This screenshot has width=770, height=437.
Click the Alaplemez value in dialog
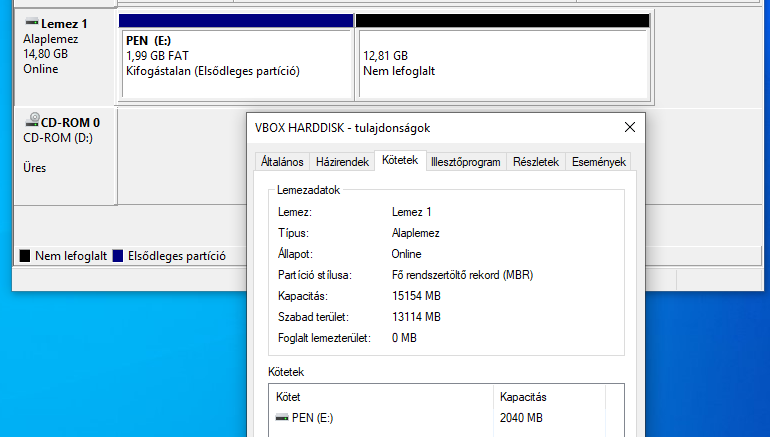(415, 233)
